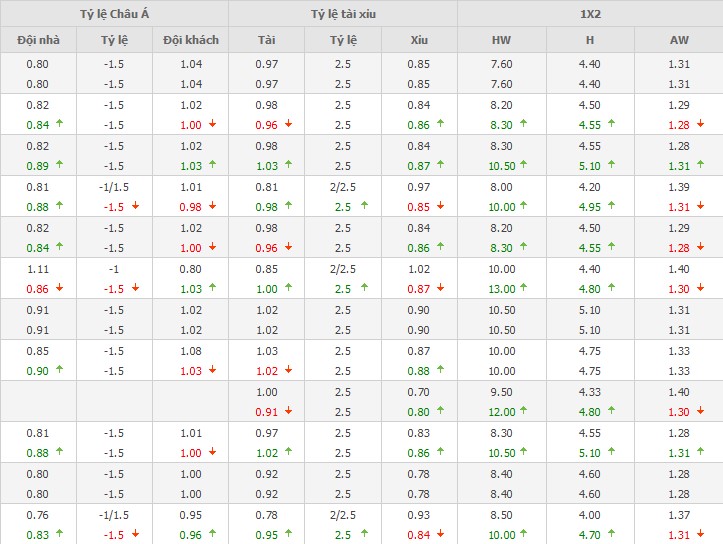The height and width of the screenshot is (544, 723).
Task: Click the Đội nhà column header
Action: click(38, 41)
